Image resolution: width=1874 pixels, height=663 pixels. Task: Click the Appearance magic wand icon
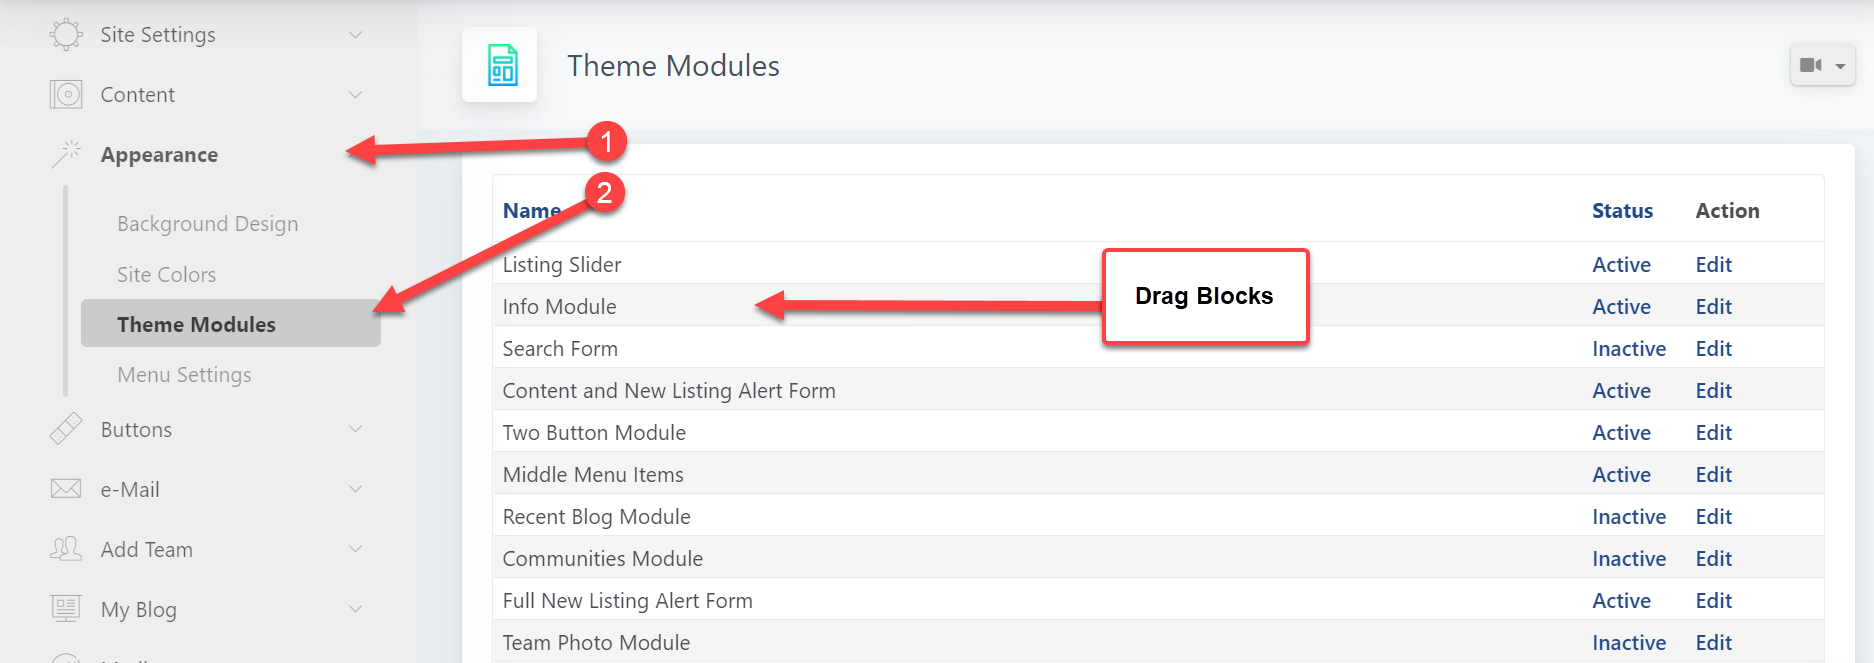66,154
